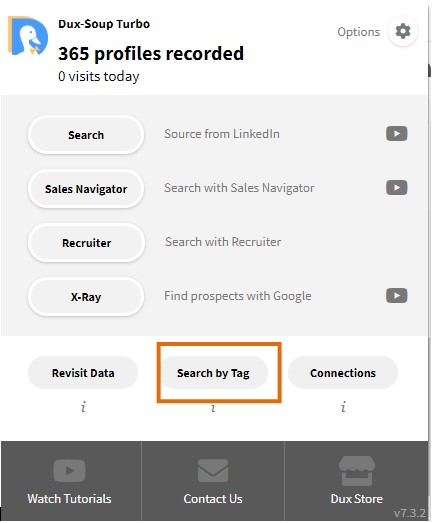The height and width of the screenshot is (523, 432).
Task: Click the 365 profiles recorded heading
Action: (151, 53)
